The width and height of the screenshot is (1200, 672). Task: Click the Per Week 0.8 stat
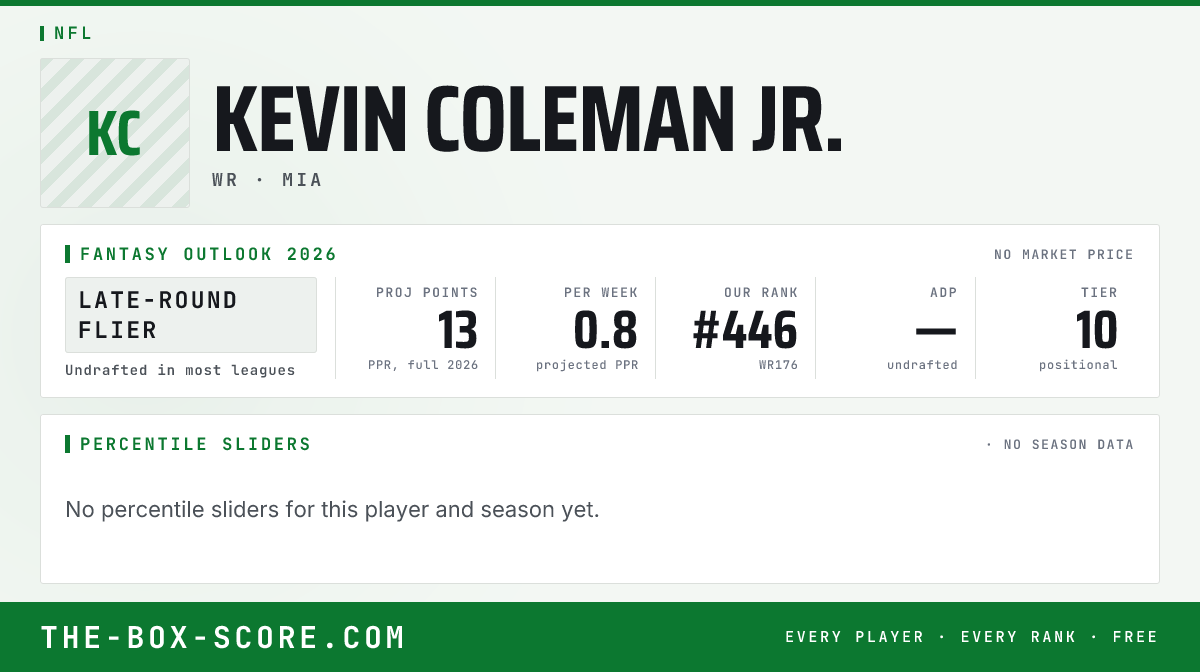pos(606,331)
